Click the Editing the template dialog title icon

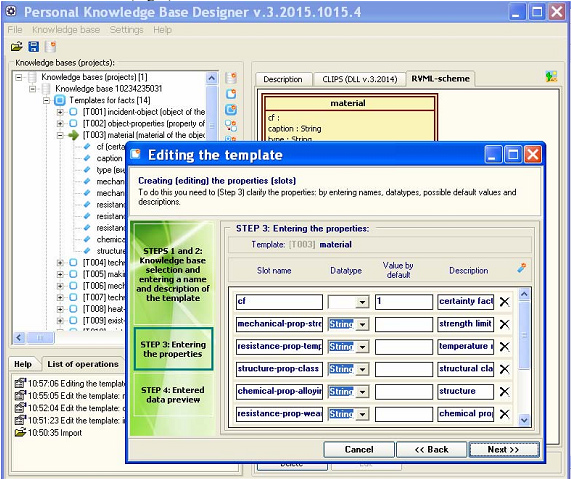tap(135, 154)
